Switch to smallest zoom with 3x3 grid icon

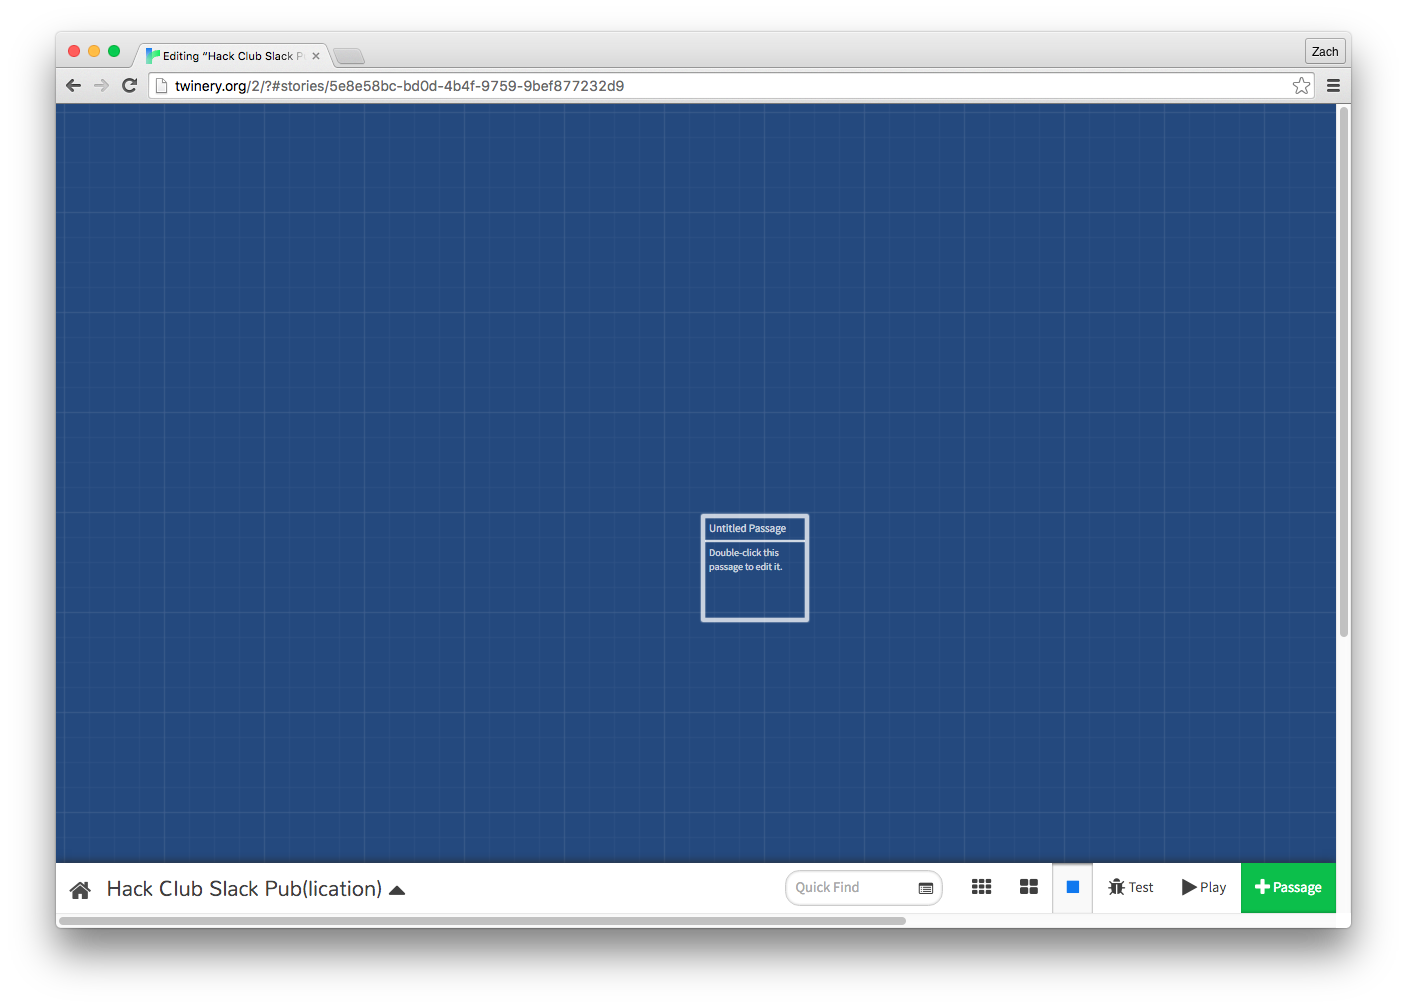[981, 887]
